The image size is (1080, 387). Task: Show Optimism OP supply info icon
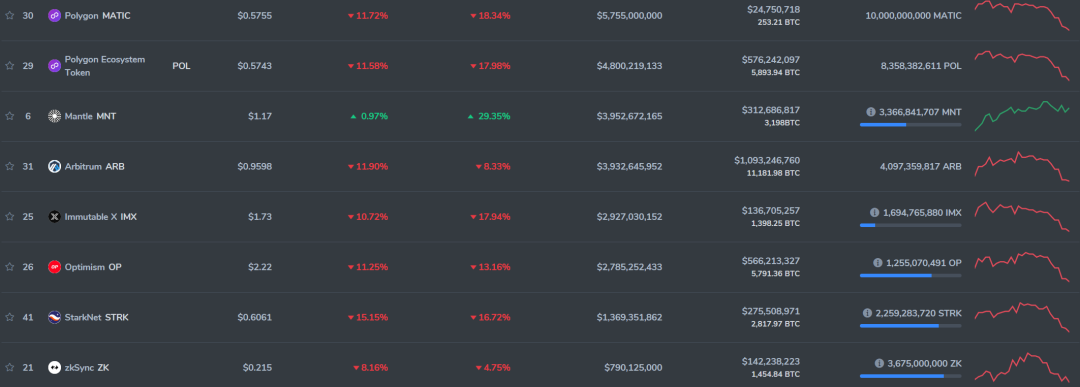click(878, 262)
